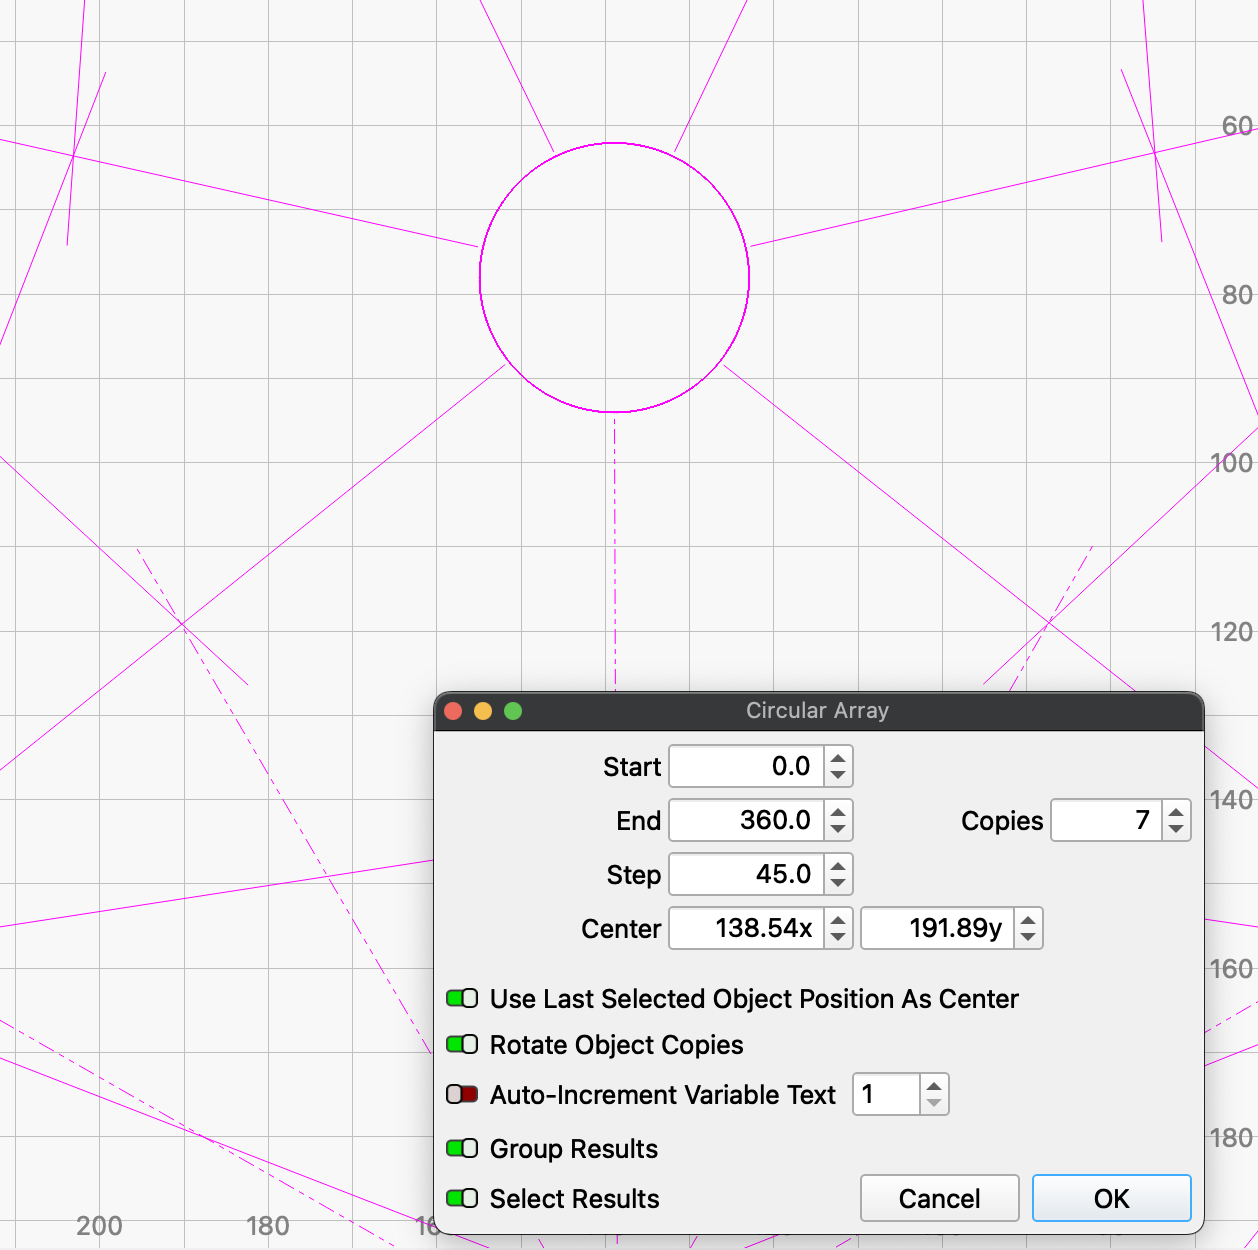Increment the Step value using up arrow
This screenshot has height=1250, width=1258.
[838, 866]
